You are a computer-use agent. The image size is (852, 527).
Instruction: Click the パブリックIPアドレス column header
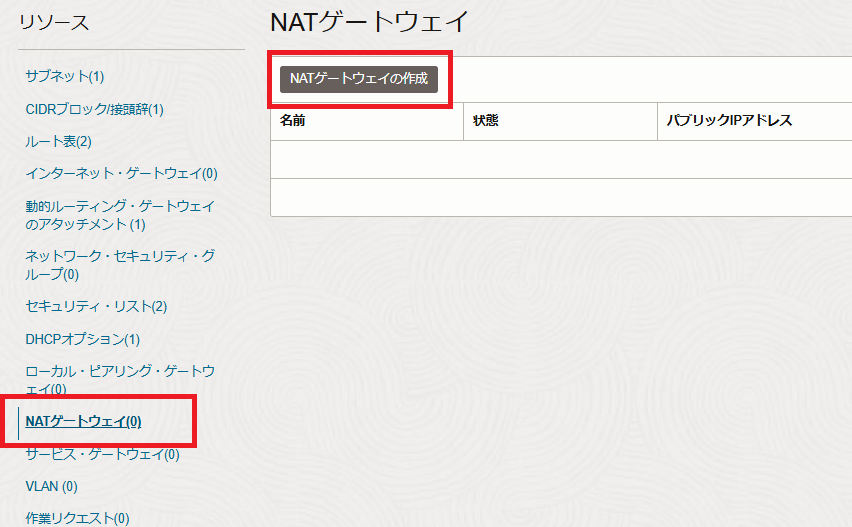tap(729, 121)
